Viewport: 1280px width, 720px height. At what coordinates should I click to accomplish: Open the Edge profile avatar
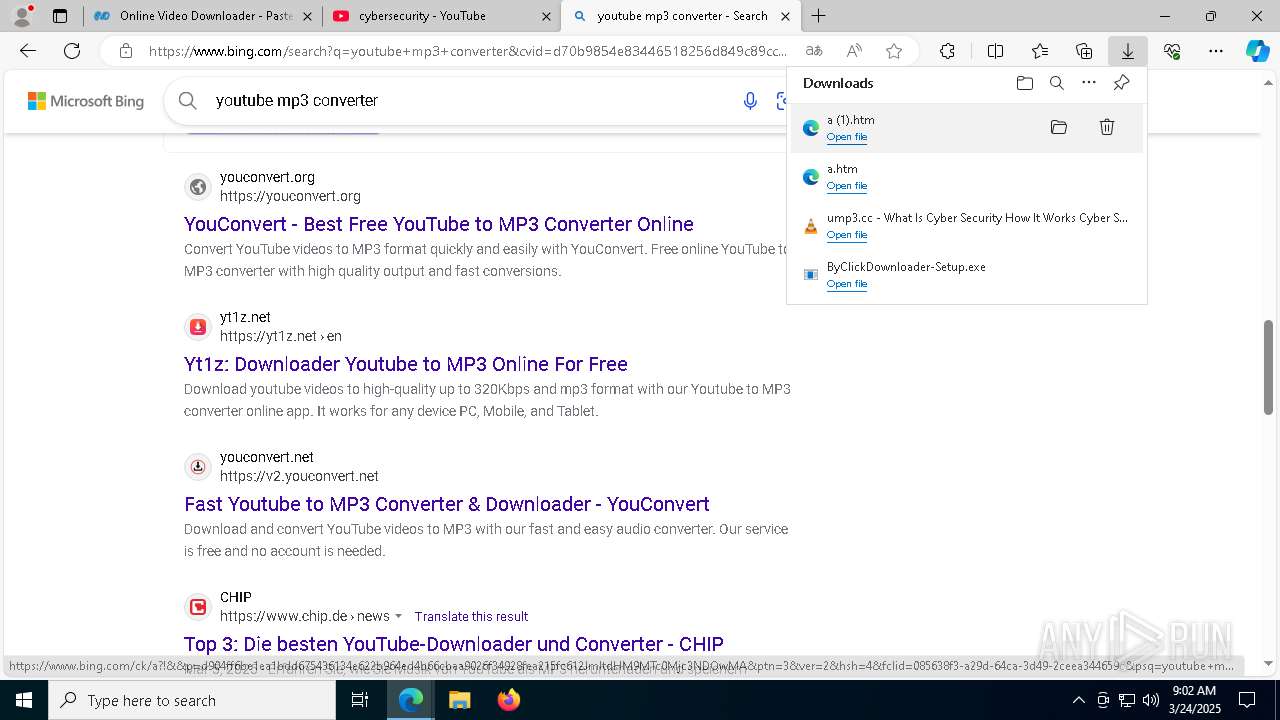21,16
